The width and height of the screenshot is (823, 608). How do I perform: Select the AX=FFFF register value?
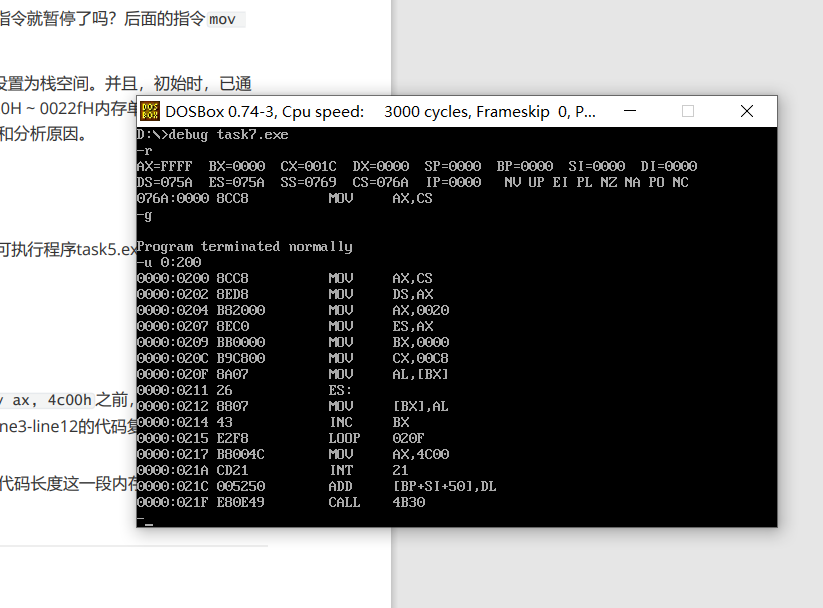point(164,166)
